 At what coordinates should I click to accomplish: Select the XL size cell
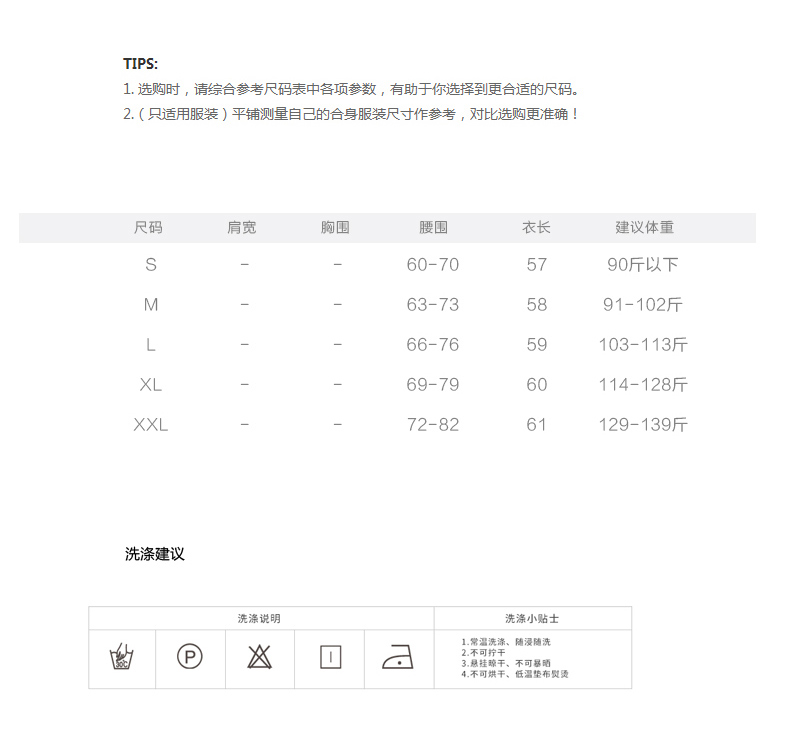(151, 385)
